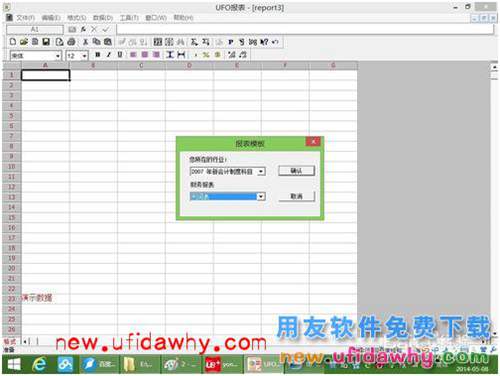
Task: Open print preview from the toolbar
Action: pos(59,42)
